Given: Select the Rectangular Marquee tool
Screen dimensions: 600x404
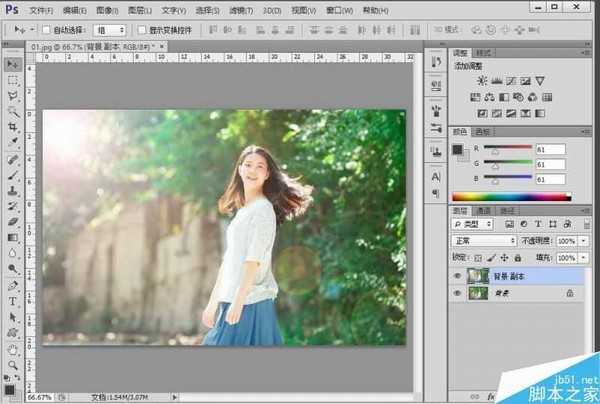Looking at the screenshot, I should tap(14, 80).
